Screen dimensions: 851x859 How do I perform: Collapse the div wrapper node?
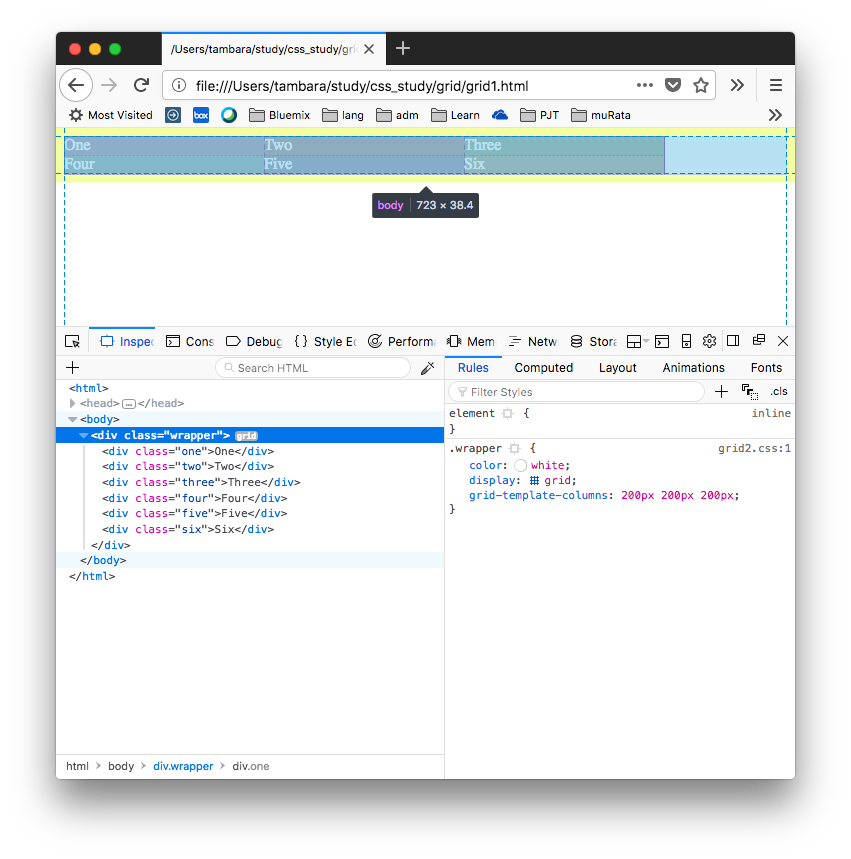pyautogui.click(x=83, y=436)
